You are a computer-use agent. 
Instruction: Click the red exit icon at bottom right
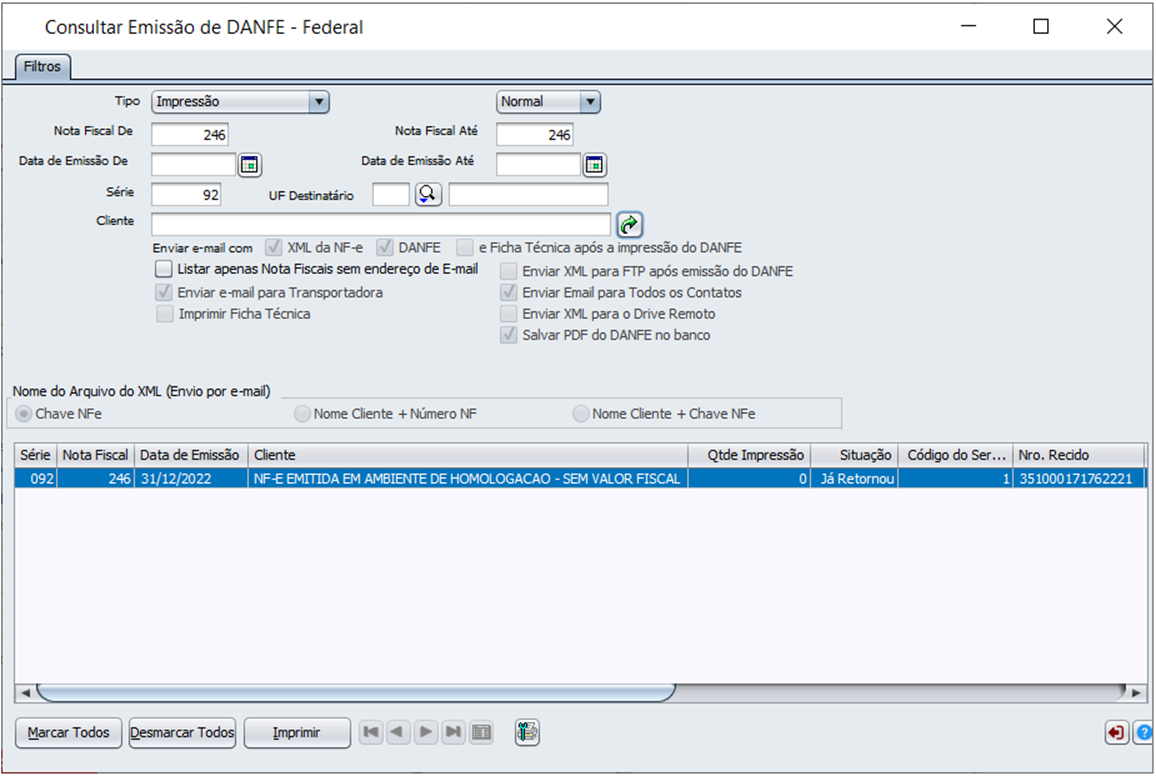click(1115, 733)
